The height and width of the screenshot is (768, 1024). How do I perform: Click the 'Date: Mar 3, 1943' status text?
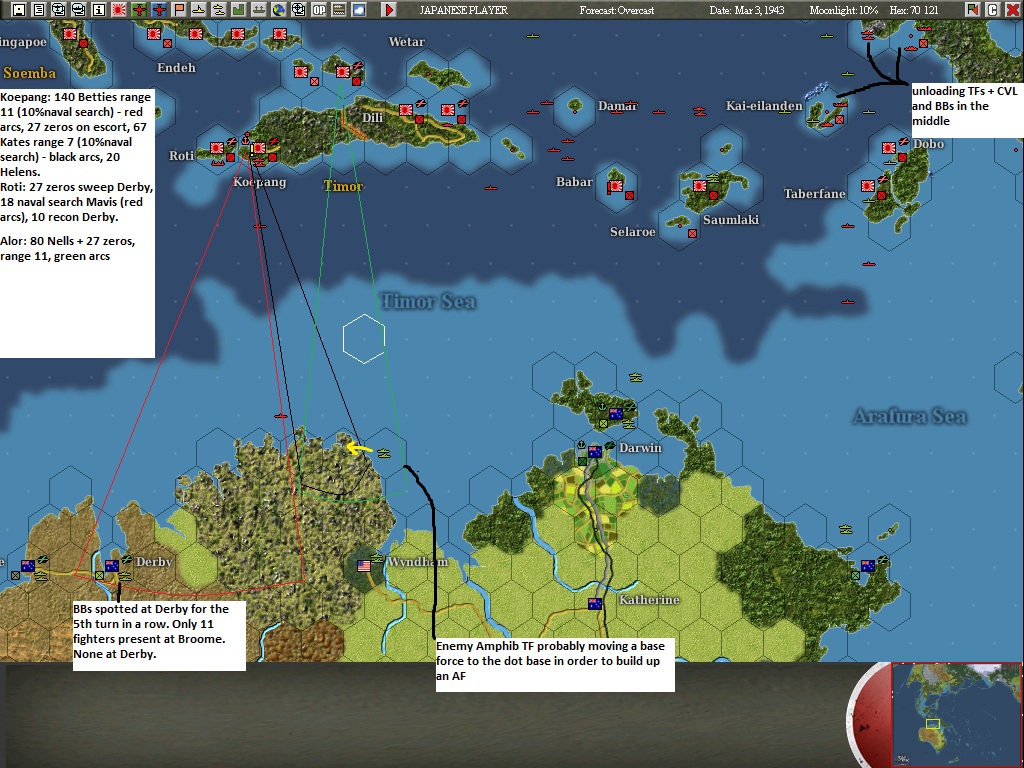[x=747, y=10]
